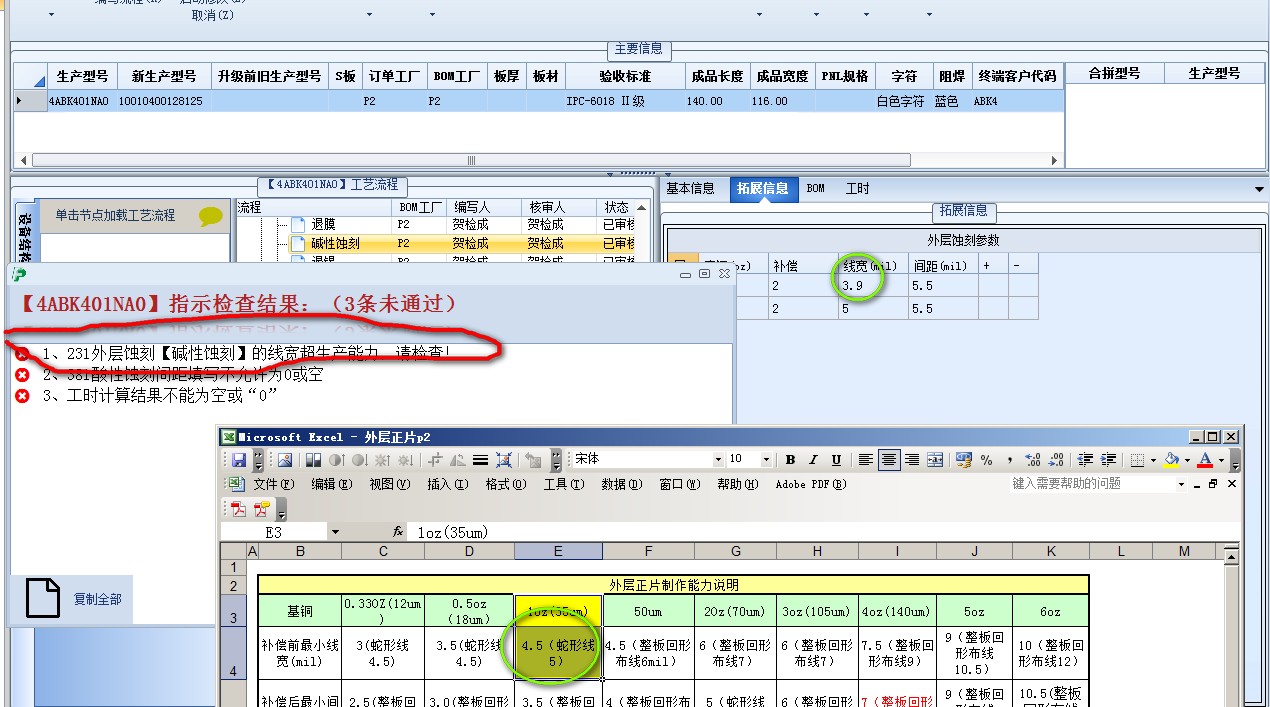Open the Font Color dropdown arrow
The width and height of the screenshot is (1270, 707).
point(1221,460)
